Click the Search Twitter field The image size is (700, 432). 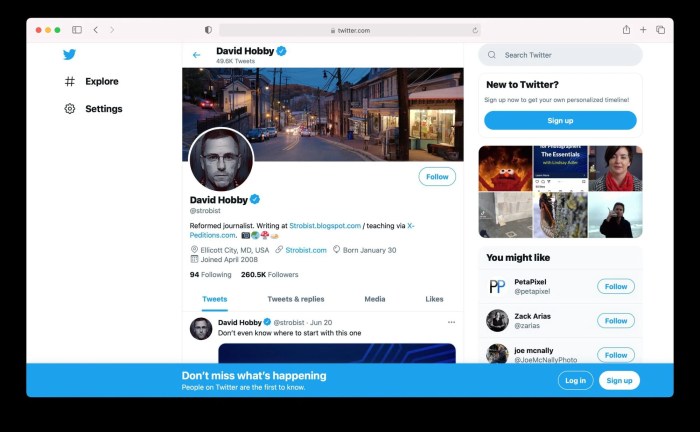[560, 55]
